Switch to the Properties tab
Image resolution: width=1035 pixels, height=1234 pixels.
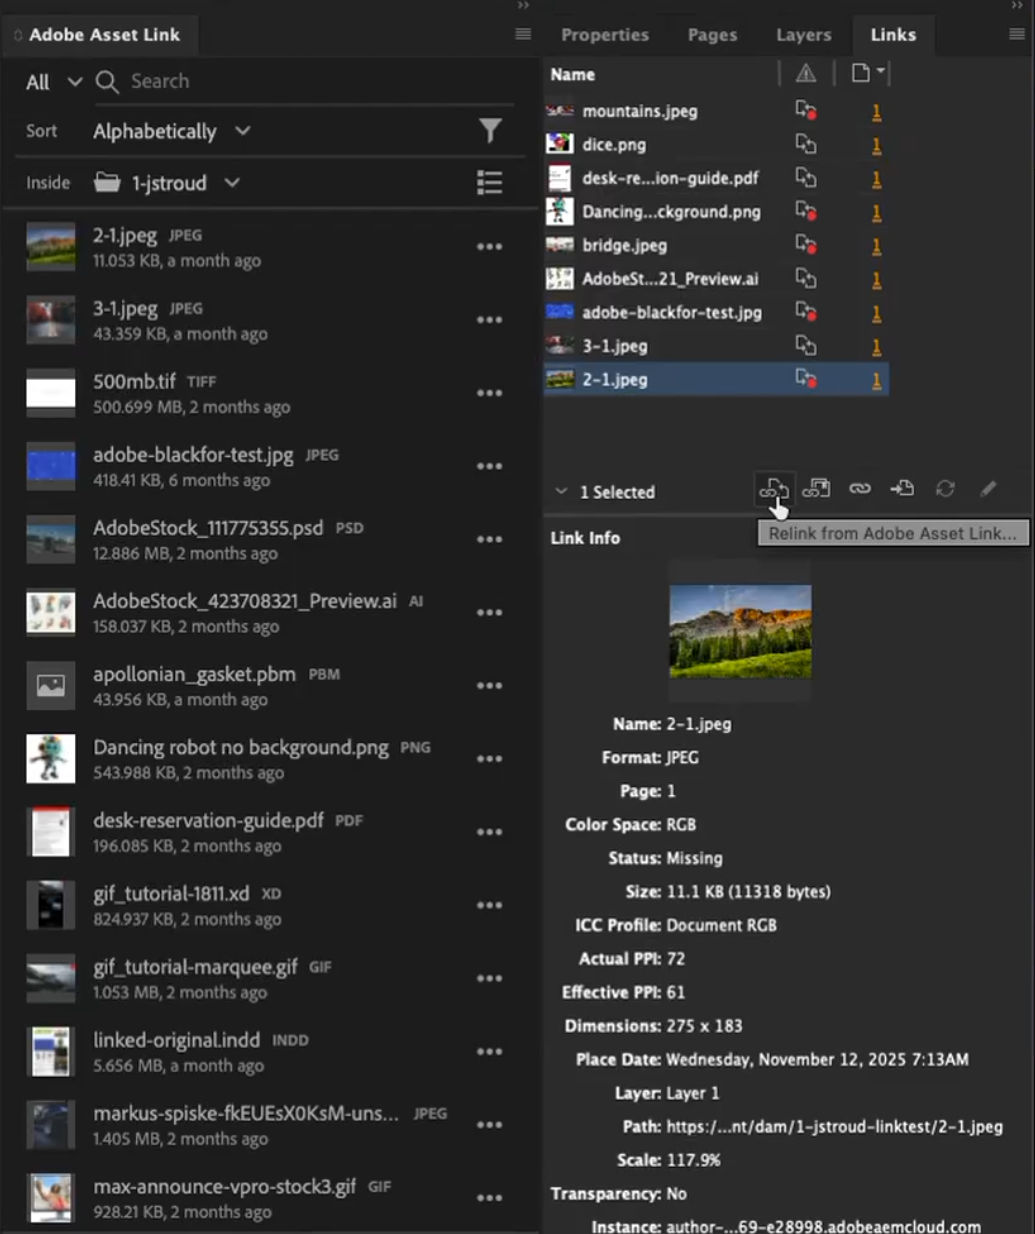point(605,35)
